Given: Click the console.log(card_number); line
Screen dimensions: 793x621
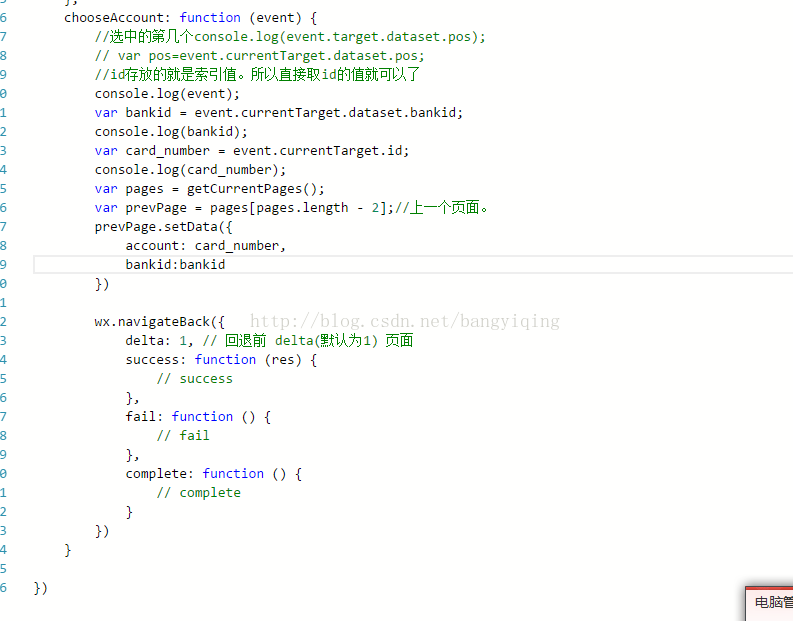Looking at the screenshot, I should click(x=190, y=170).
